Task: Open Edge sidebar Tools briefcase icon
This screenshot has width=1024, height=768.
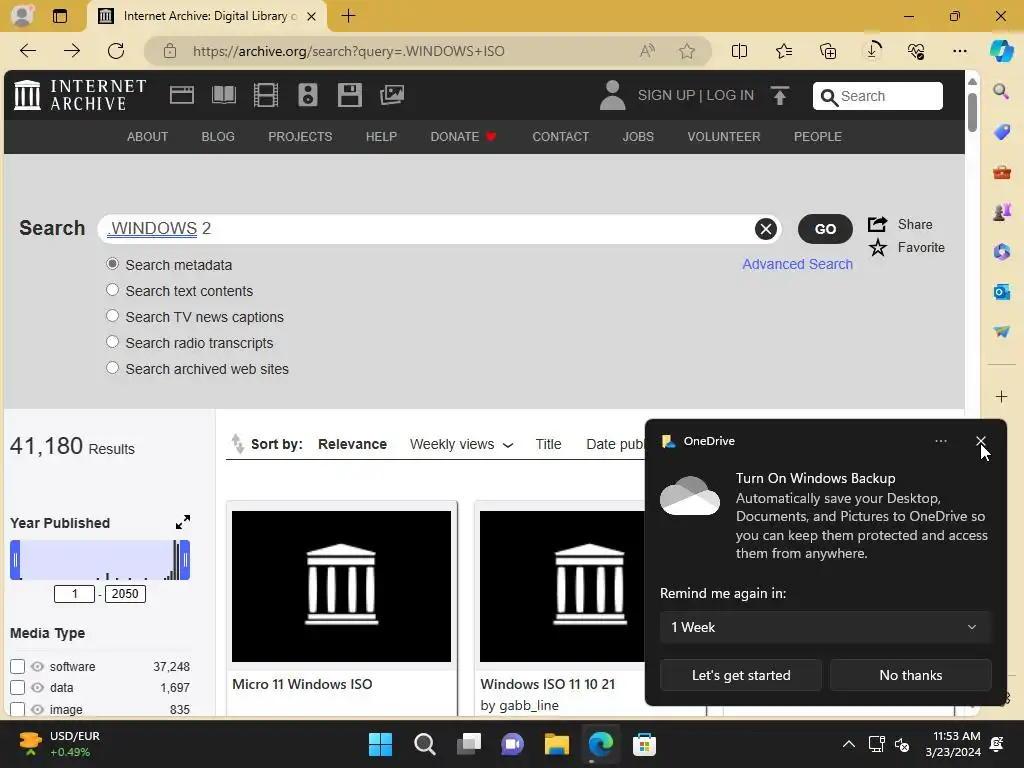Action: tap(1001, 172)
